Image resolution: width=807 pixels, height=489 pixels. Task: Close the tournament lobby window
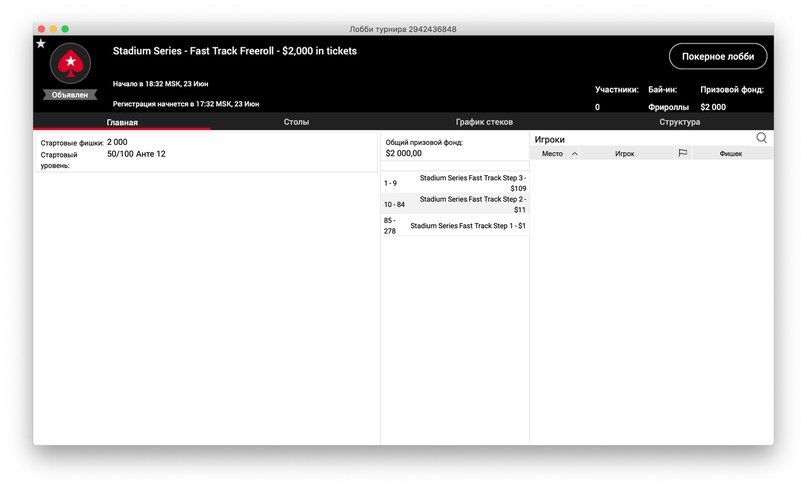click(41, 29)
